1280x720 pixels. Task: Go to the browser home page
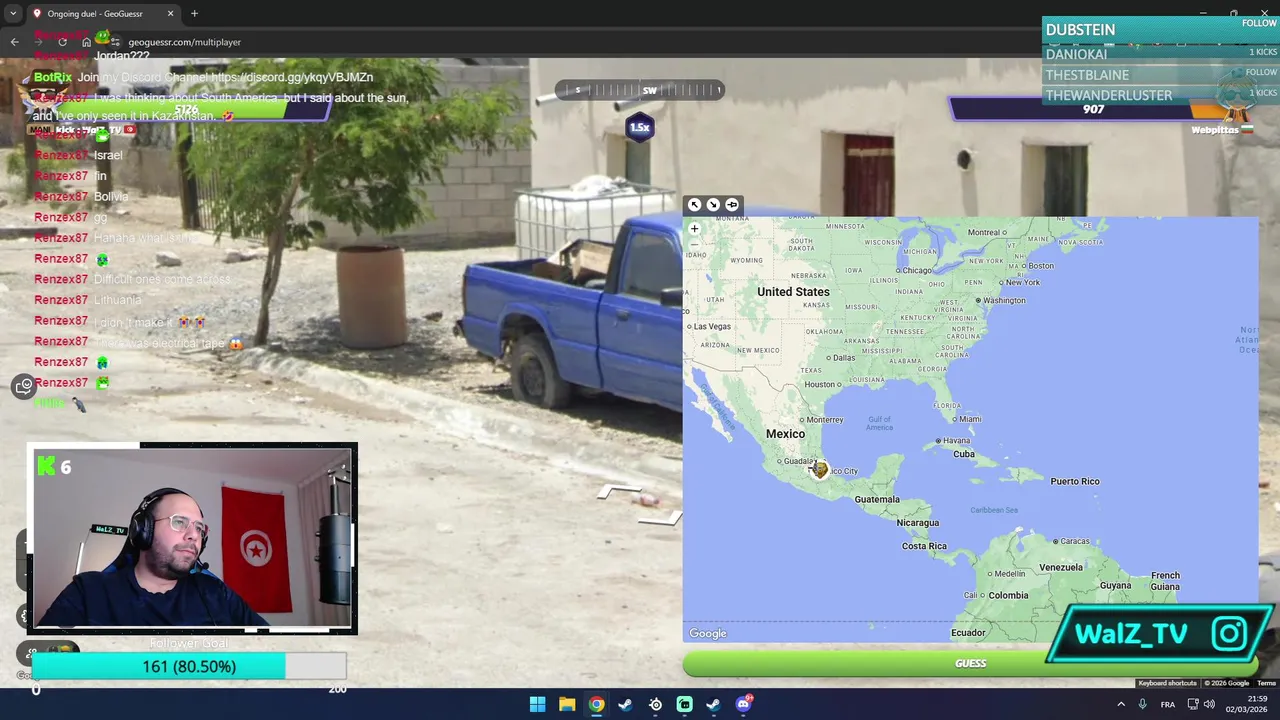(86, 42)
